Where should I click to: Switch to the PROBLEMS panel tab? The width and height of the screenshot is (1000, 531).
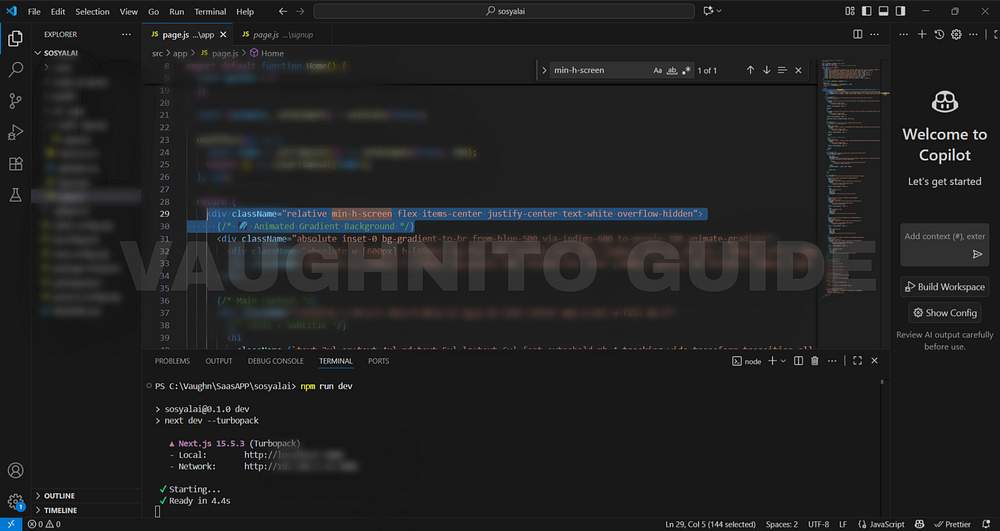172,361
